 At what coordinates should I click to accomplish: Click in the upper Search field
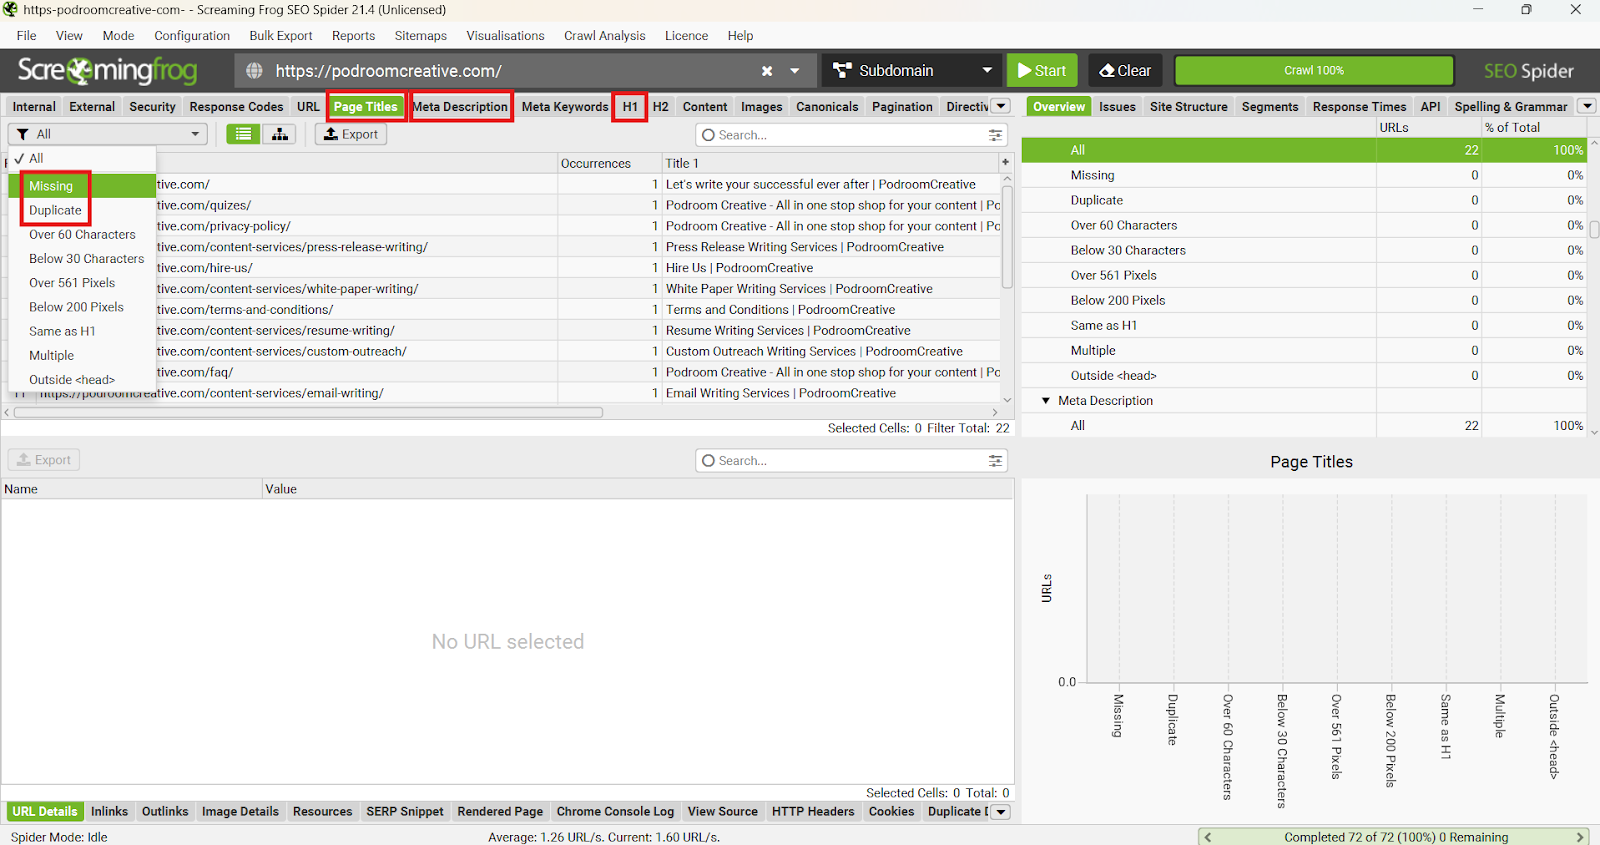coord(851,135)
